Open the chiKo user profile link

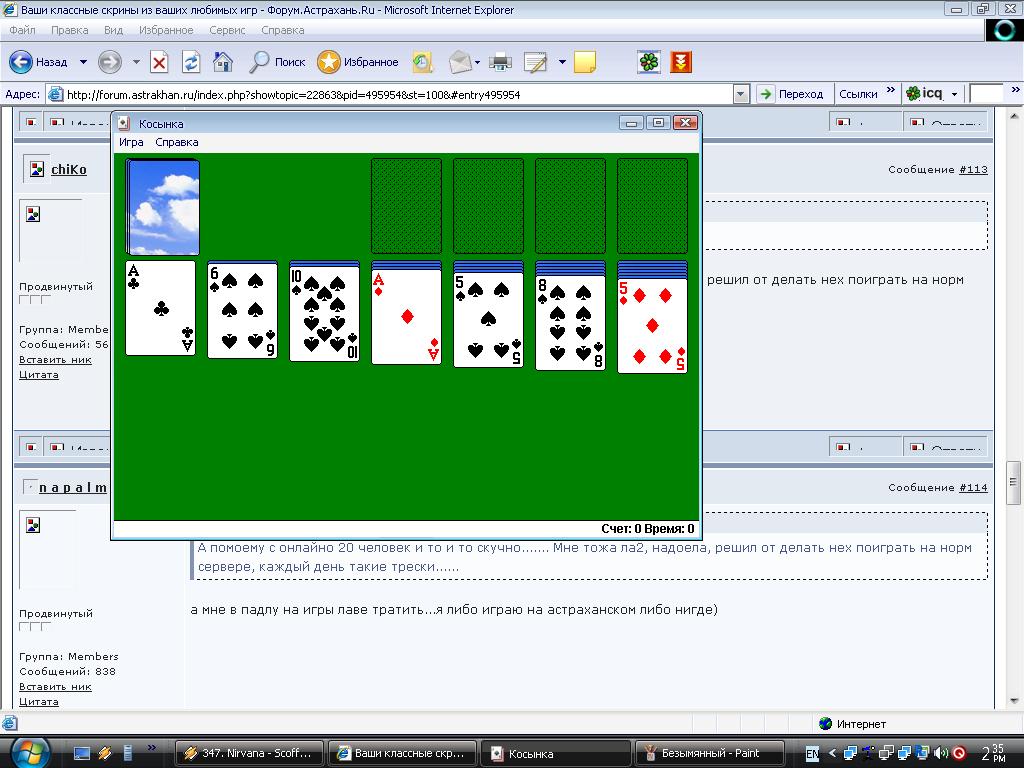[69, 169]
